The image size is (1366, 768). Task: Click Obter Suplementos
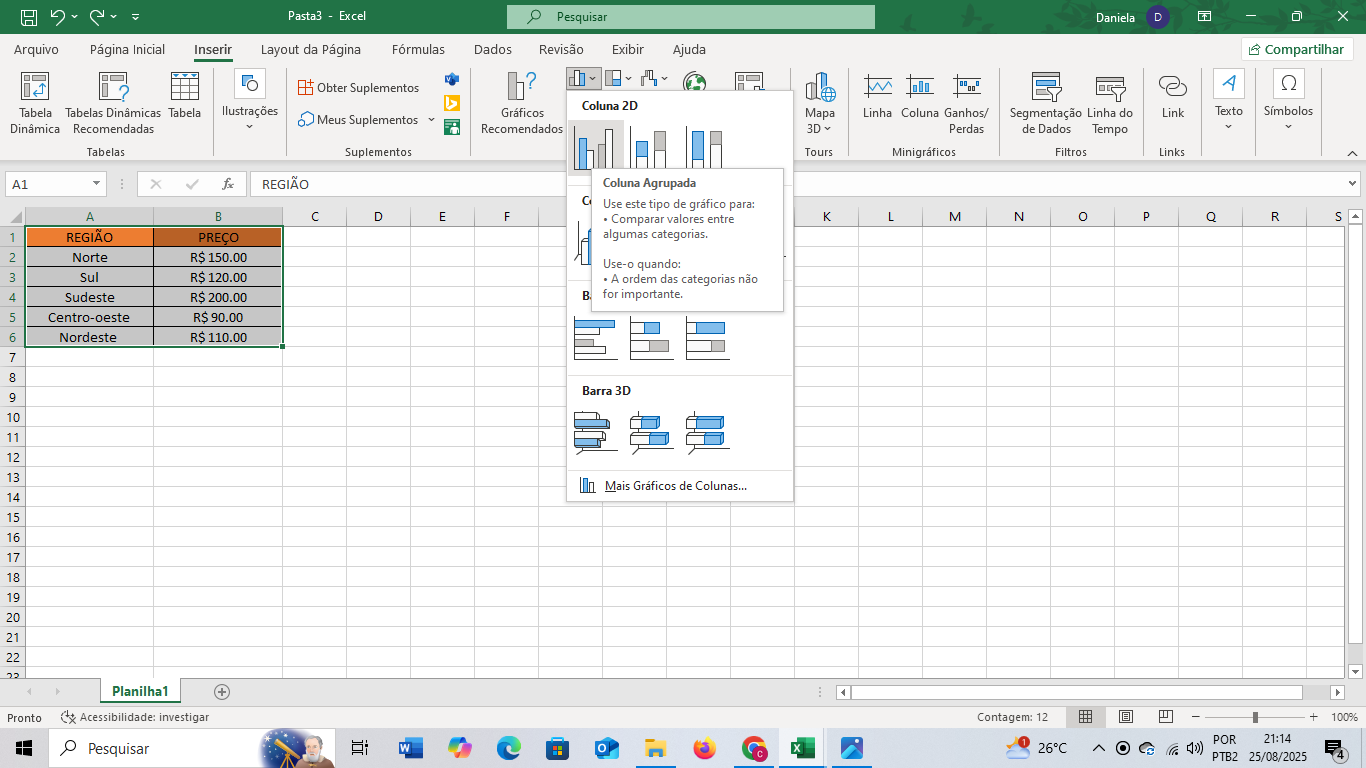(359, 88)
